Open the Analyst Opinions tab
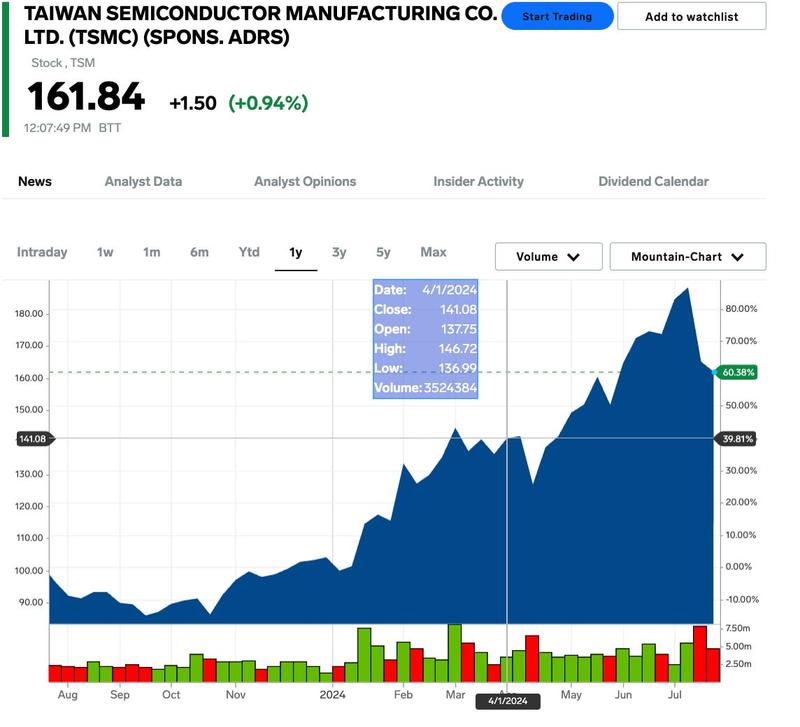This screenshot has height=727, width=800. pos(305,182)
